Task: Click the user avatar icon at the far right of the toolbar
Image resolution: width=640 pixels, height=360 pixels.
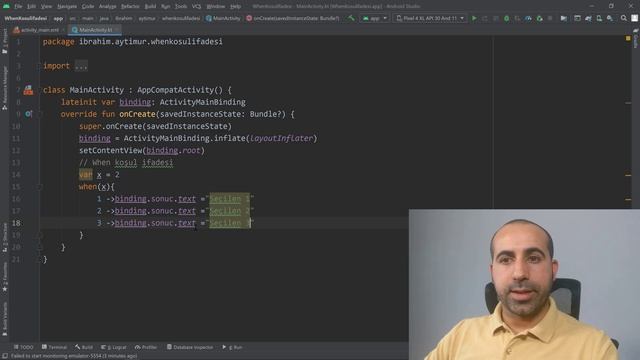Action: click(x=635, y=18)
